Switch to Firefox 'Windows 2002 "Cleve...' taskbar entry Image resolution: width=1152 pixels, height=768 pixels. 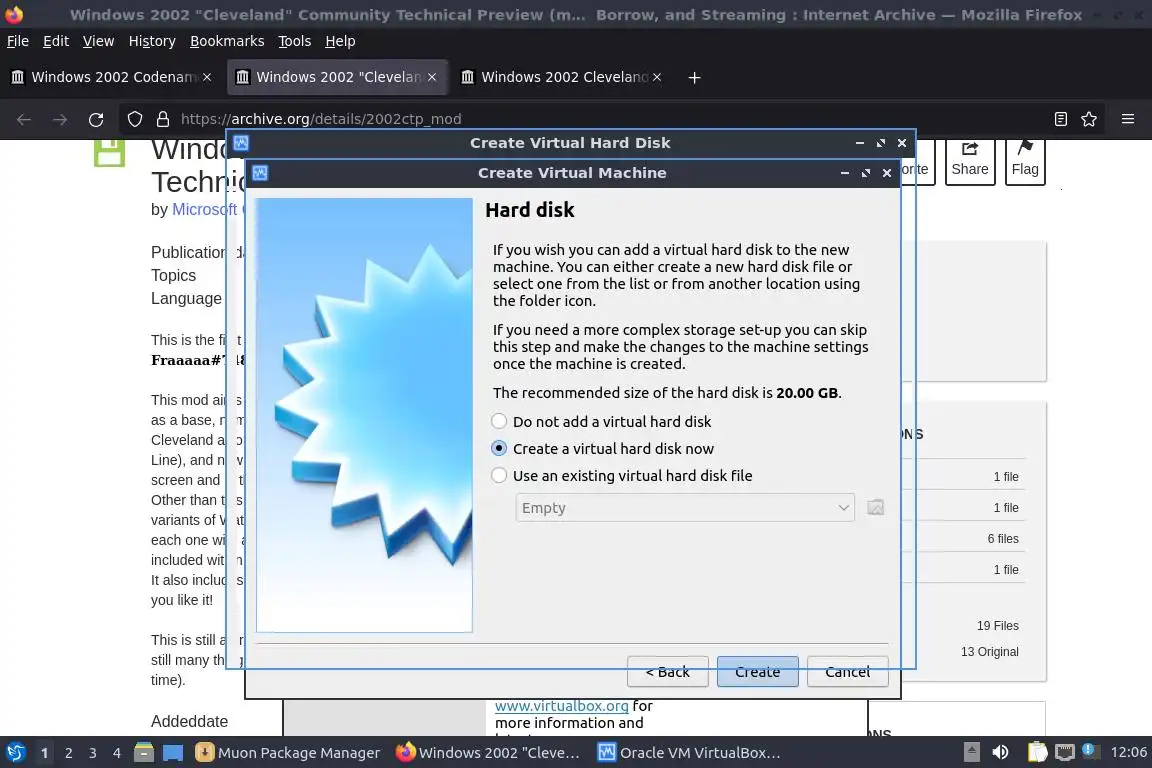click(488, 753)
